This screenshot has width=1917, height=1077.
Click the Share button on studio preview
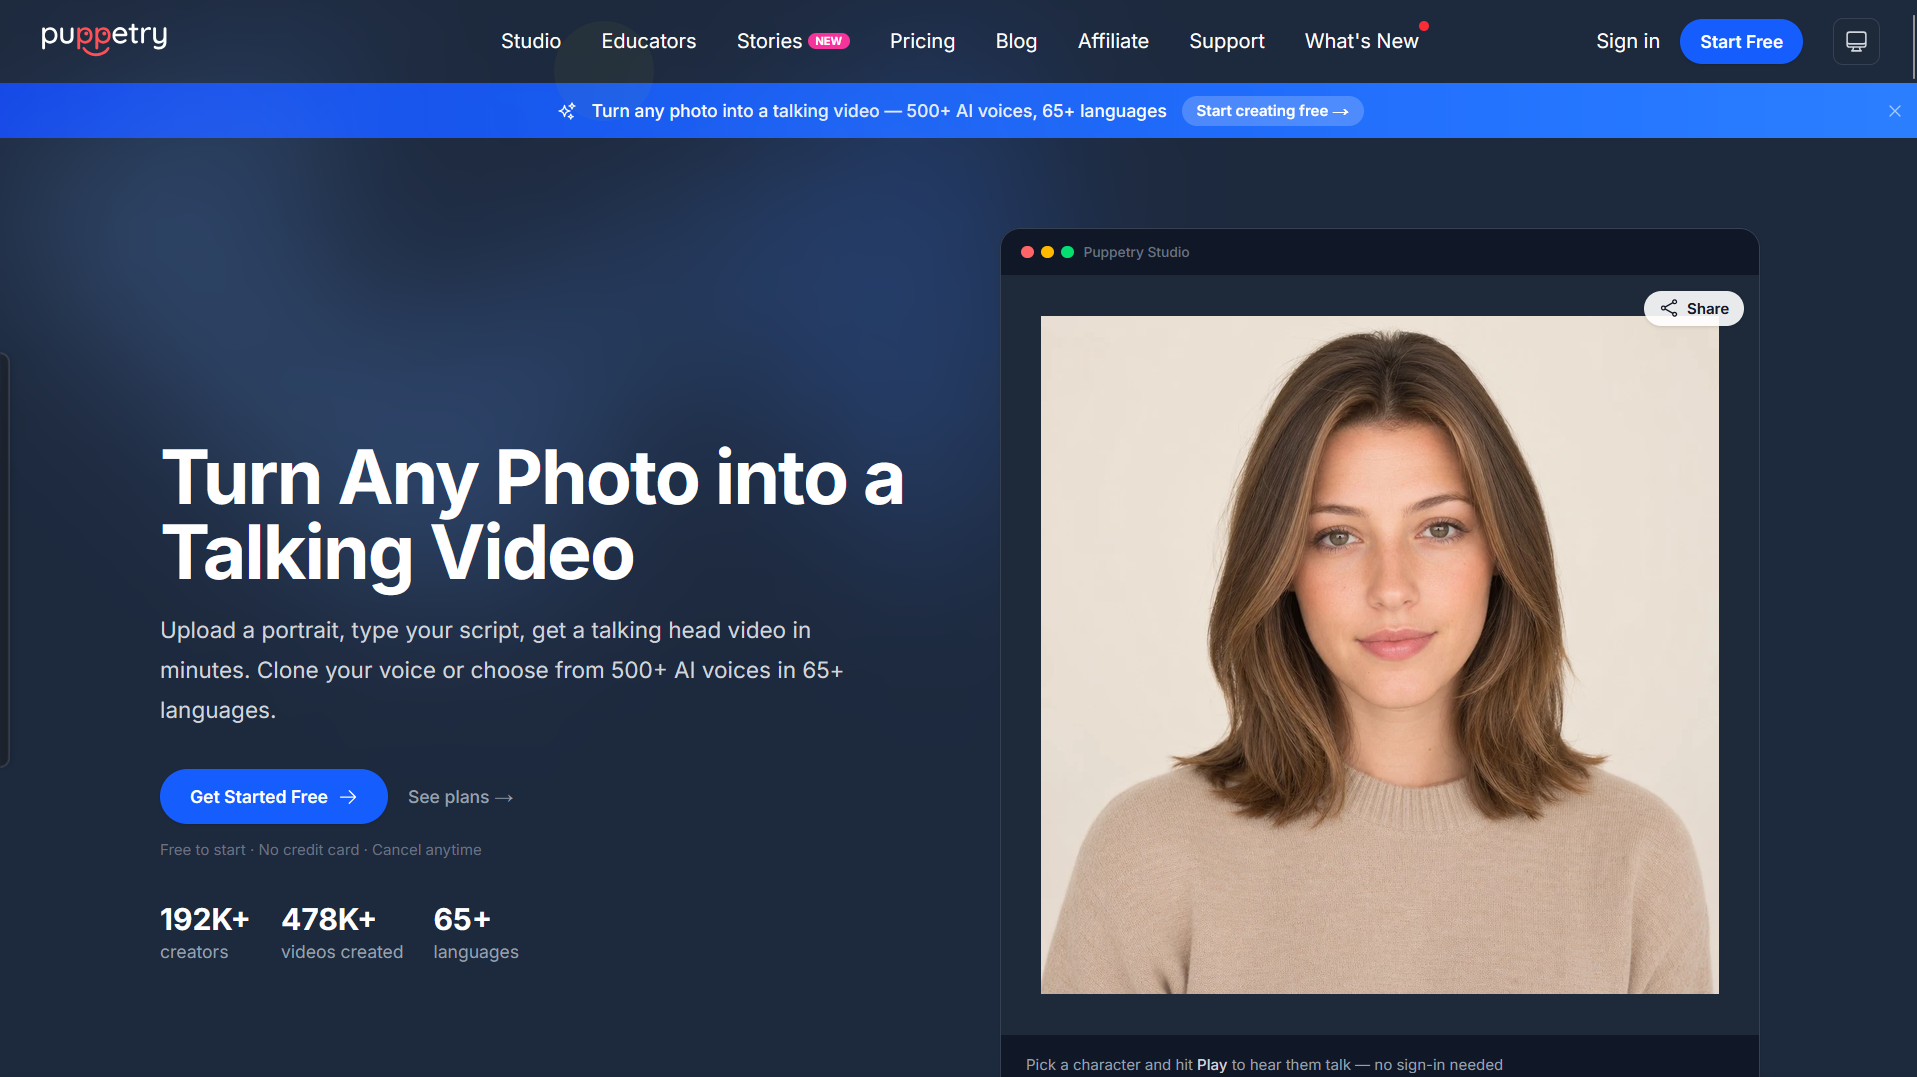[1694, 308]
